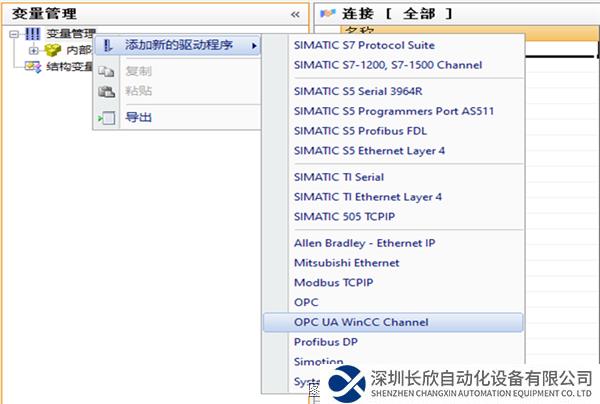The width and height of the screenshot is (600, 404).
Task: Select Allen Bradley - Ethernet IP
Action: pyautogui.click(x=365, y=242)
